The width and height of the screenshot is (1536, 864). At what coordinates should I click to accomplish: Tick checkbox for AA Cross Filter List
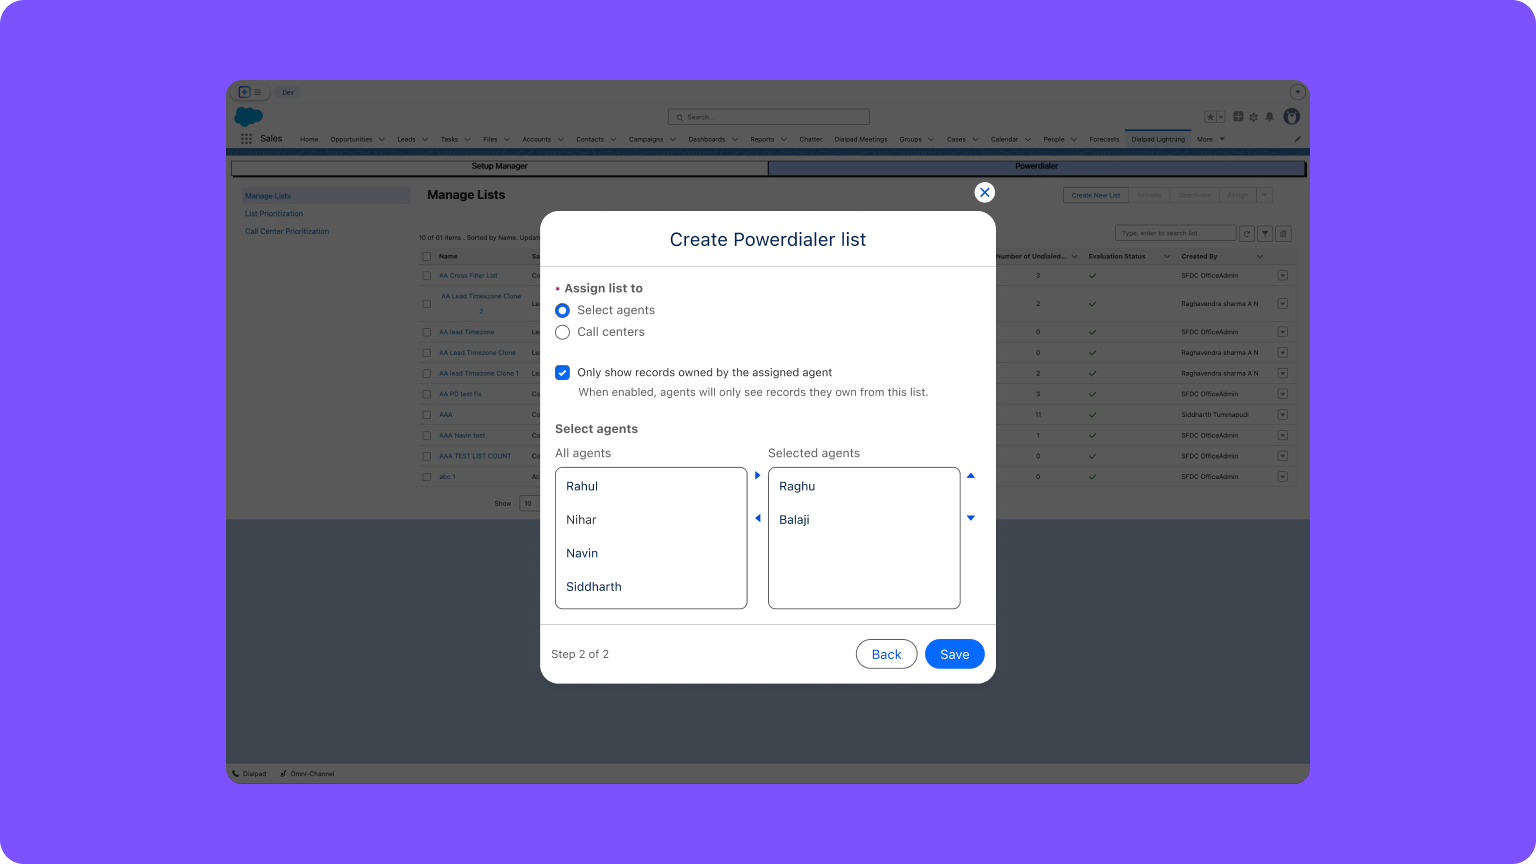coord(427,275)
